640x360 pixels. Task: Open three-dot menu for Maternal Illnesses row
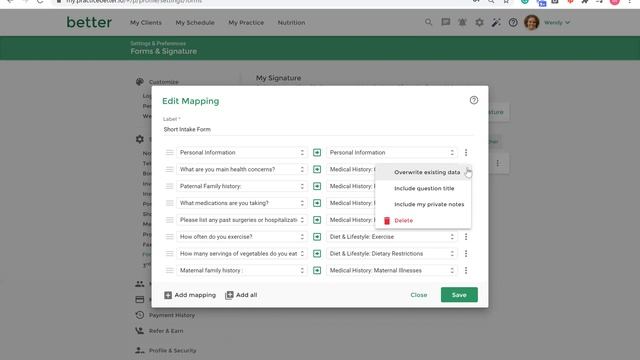click(466, 270)
